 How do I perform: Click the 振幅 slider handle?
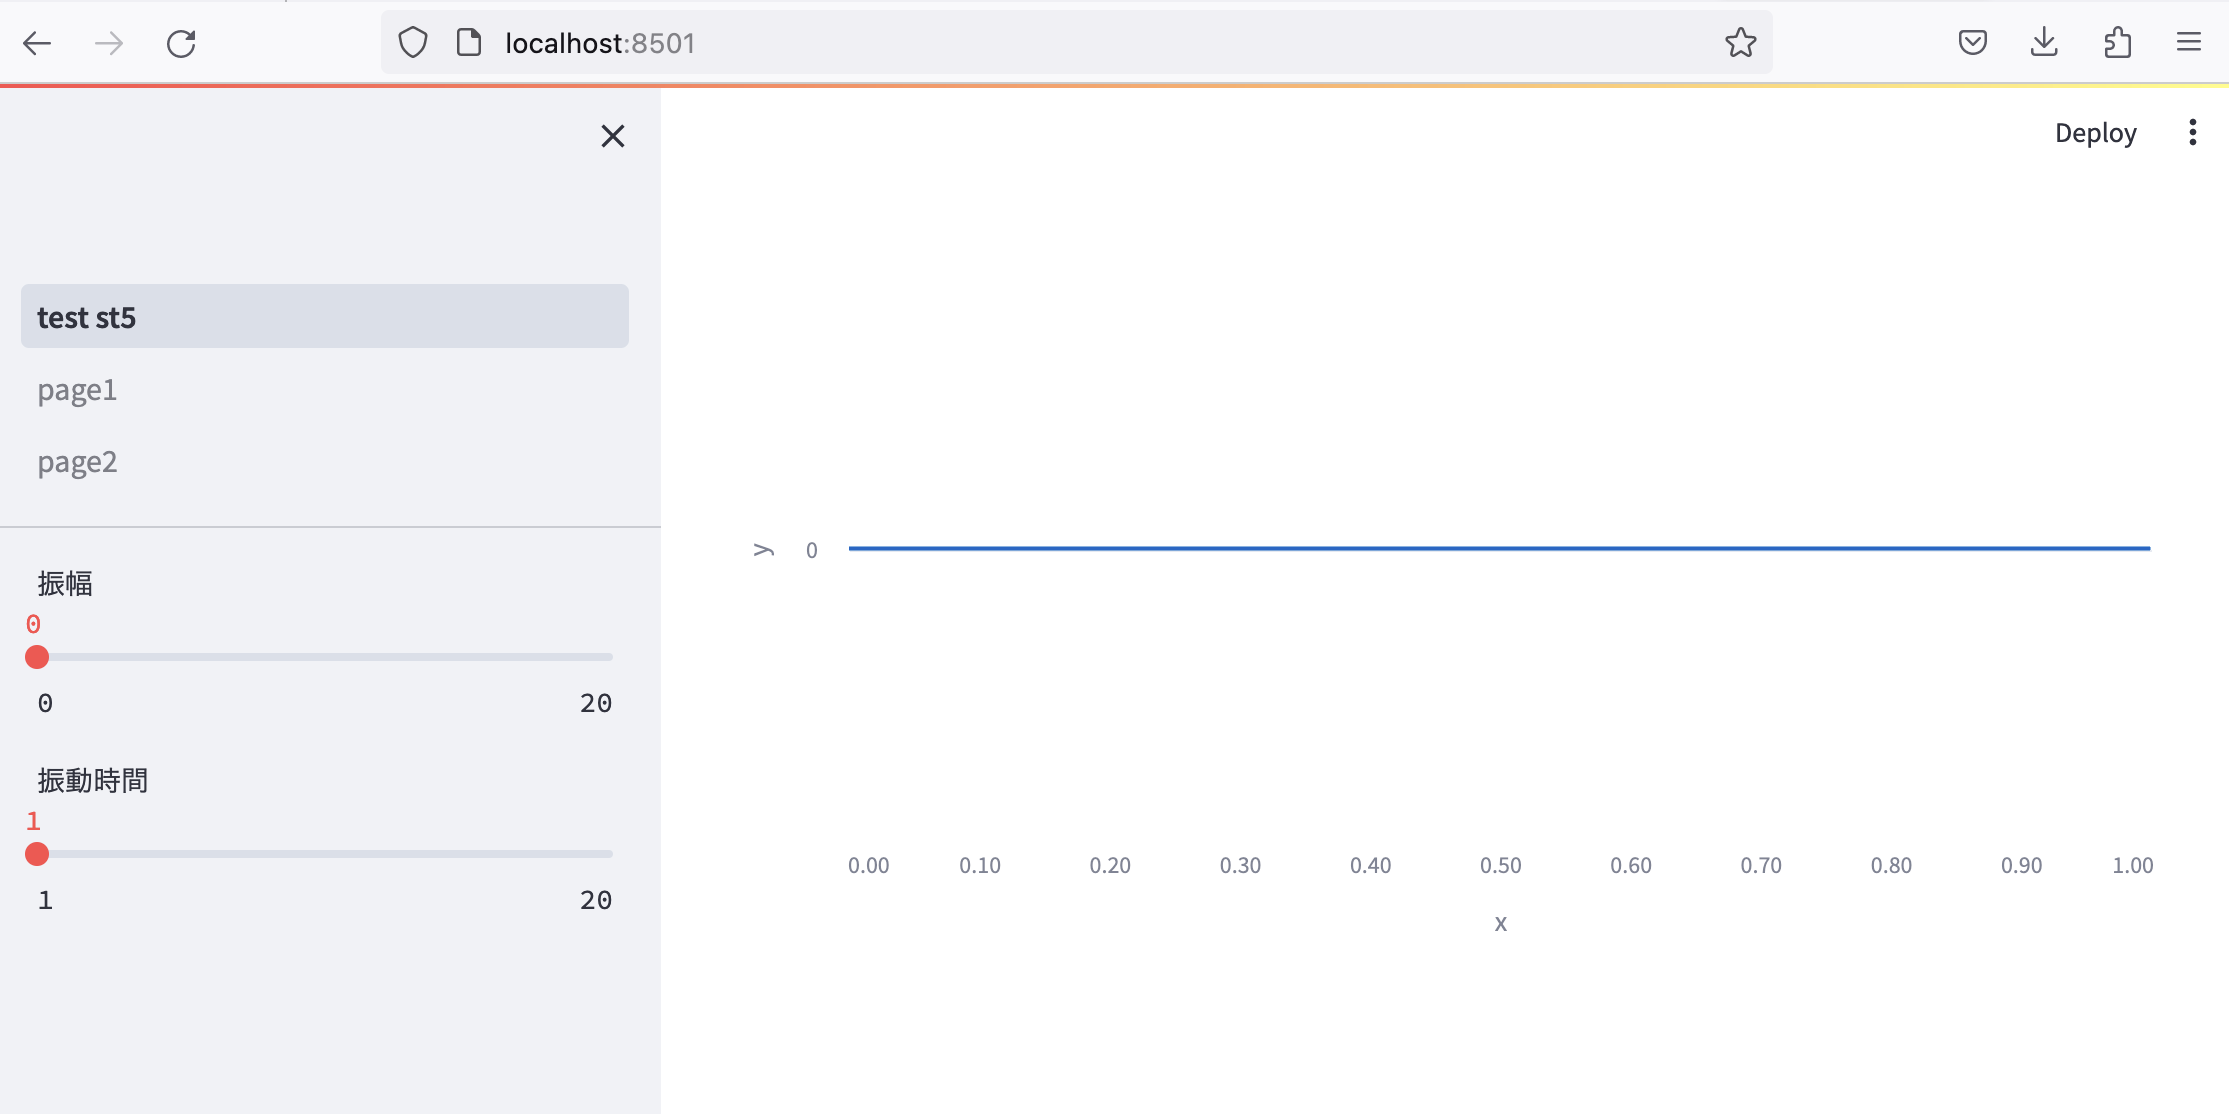coord(37,657)
